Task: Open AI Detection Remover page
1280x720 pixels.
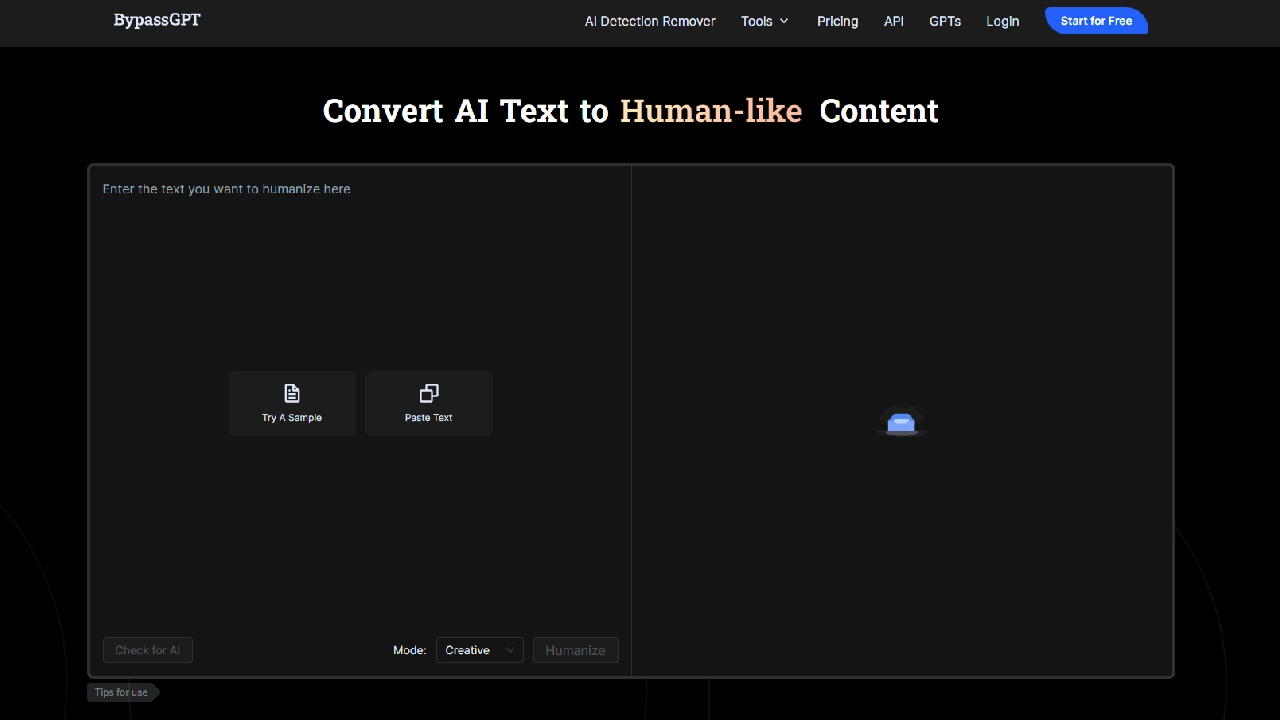Action: tap(650, 21)
